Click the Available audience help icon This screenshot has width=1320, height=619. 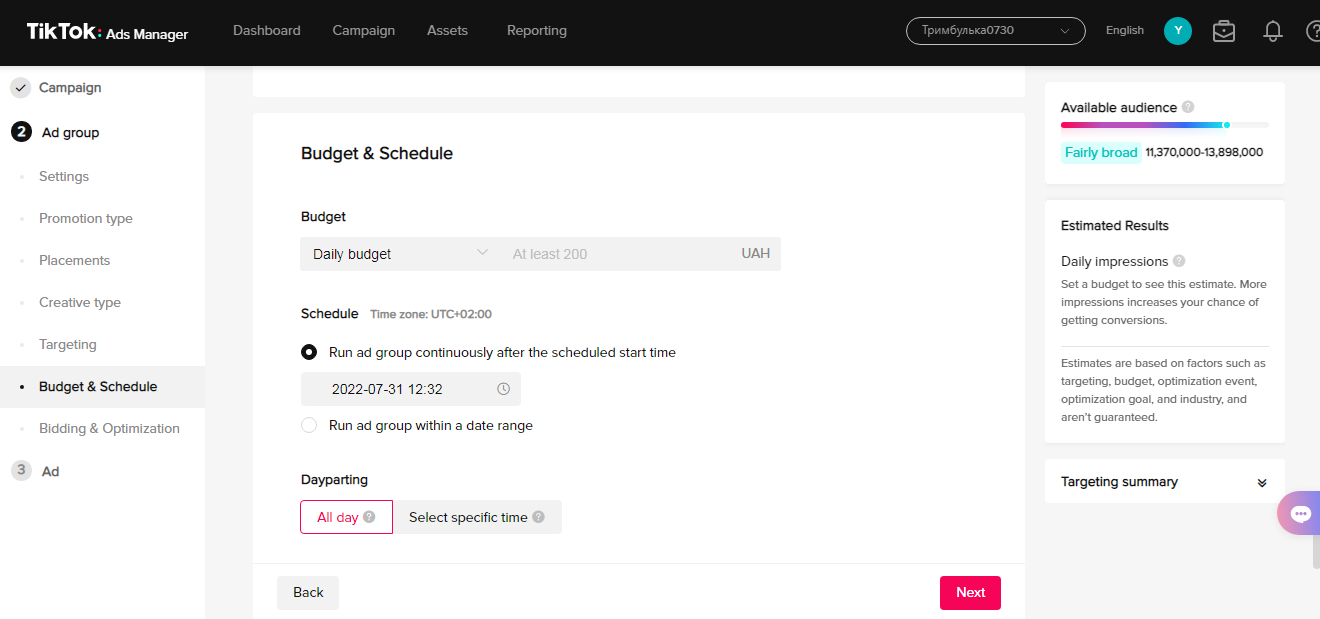1188,107
